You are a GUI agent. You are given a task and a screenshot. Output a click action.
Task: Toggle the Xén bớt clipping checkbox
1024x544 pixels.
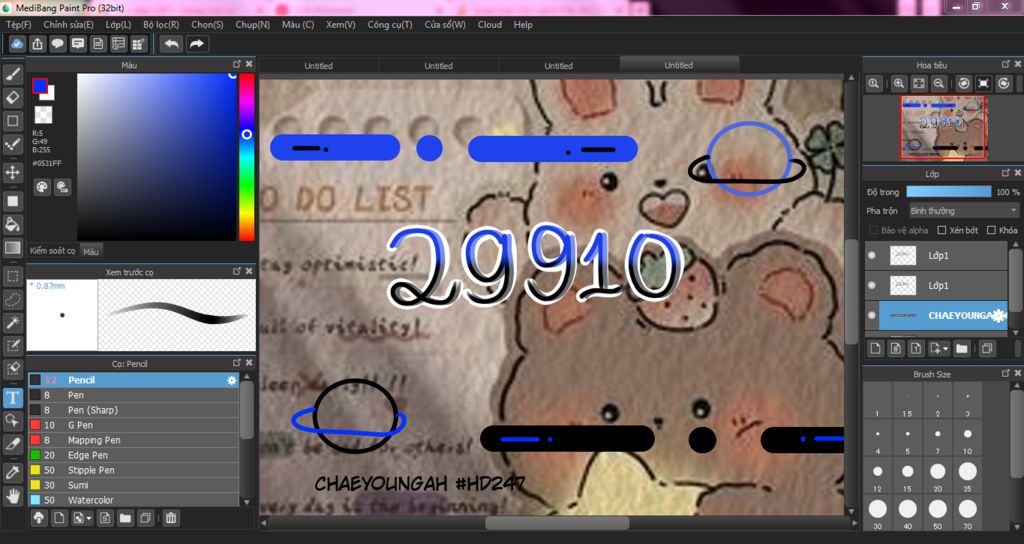click(942, 230)
